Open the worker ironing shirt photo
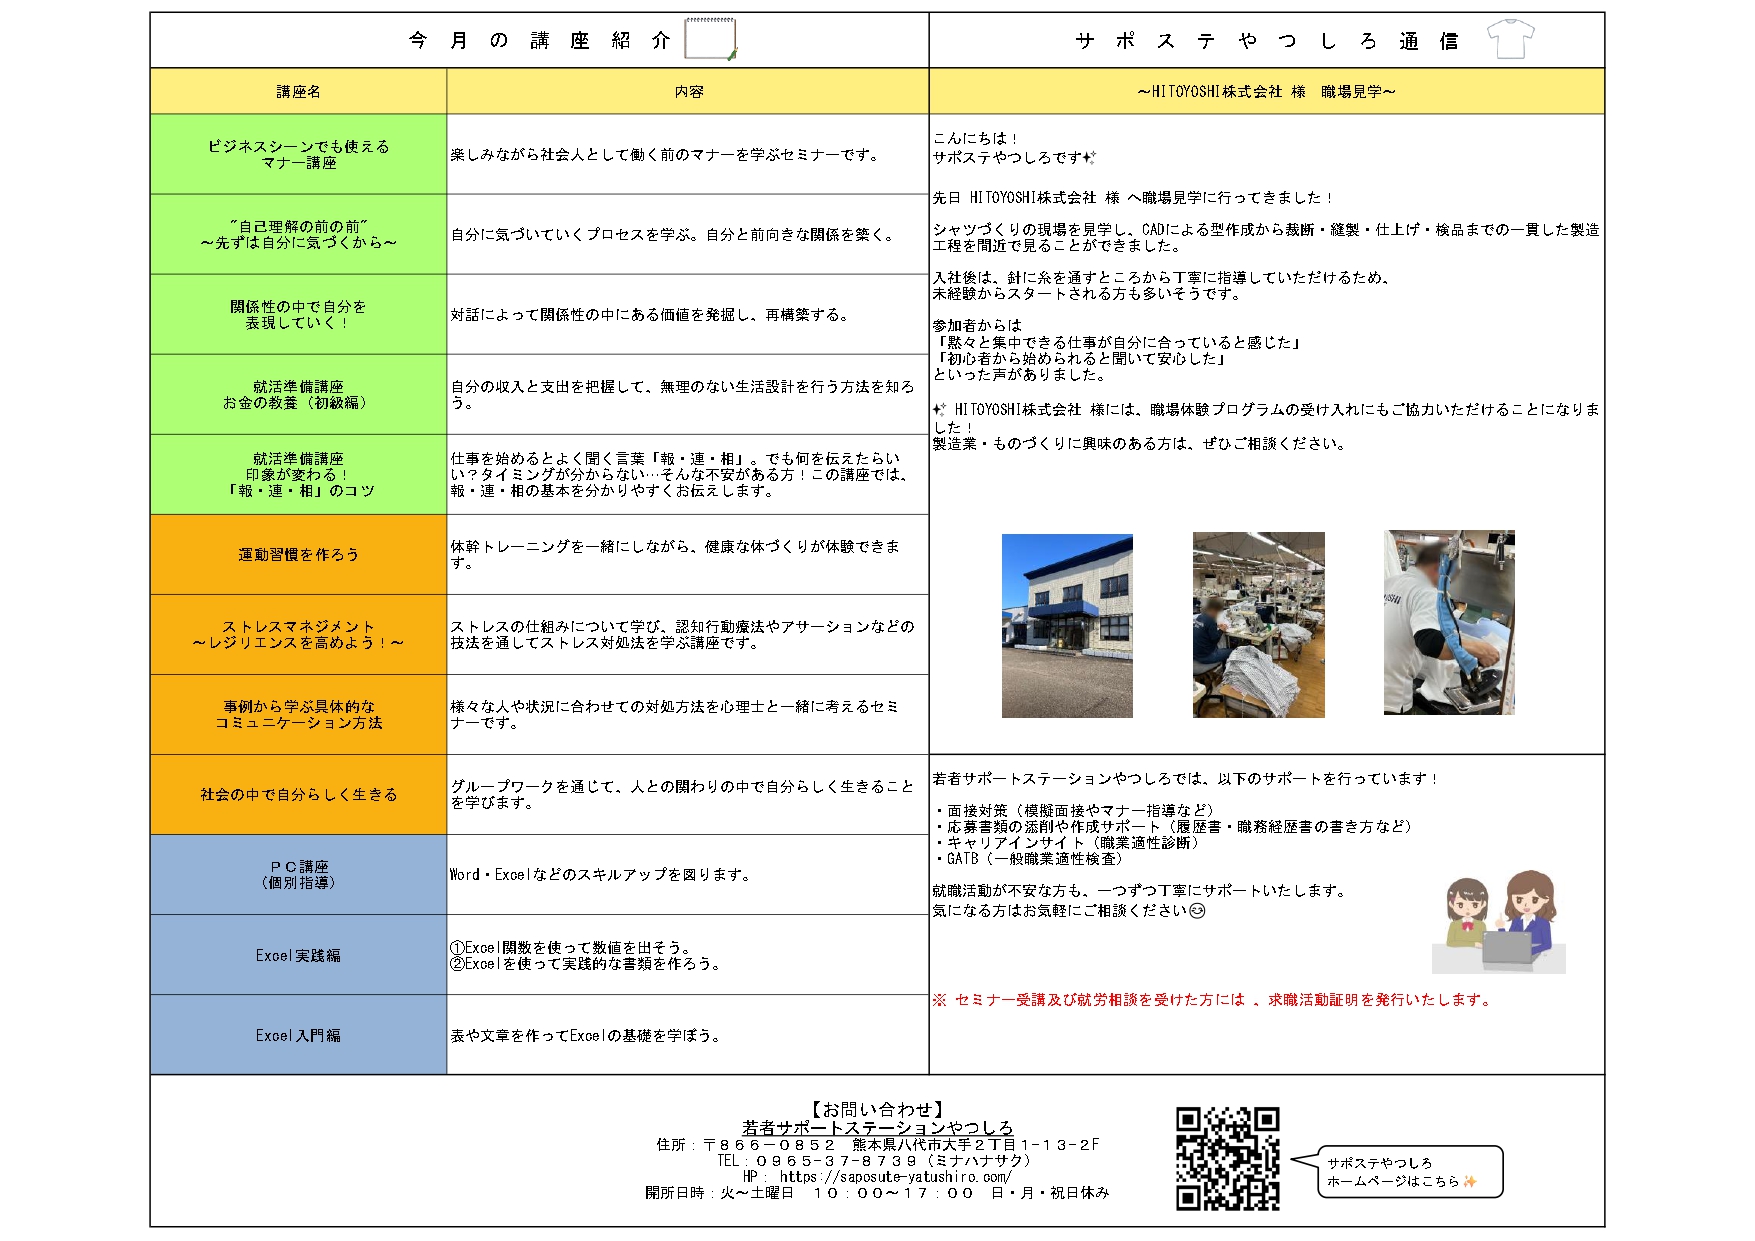 point(1449,622)
